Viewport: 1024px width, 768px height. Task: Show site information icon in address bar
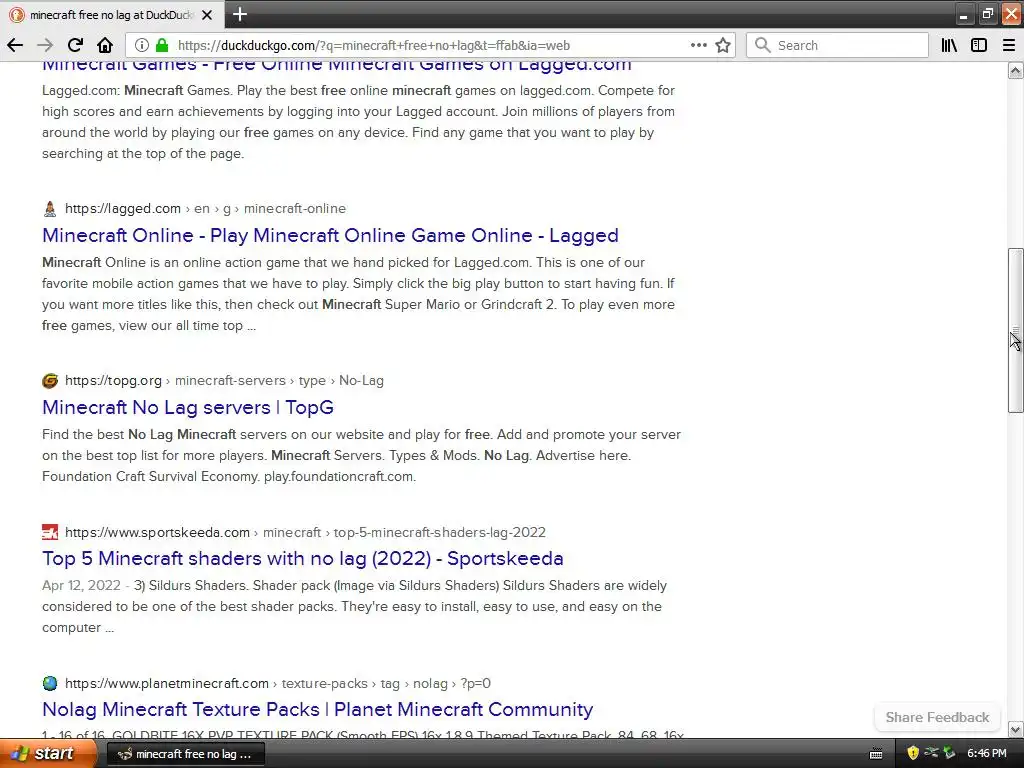click(x=141, y=45)
